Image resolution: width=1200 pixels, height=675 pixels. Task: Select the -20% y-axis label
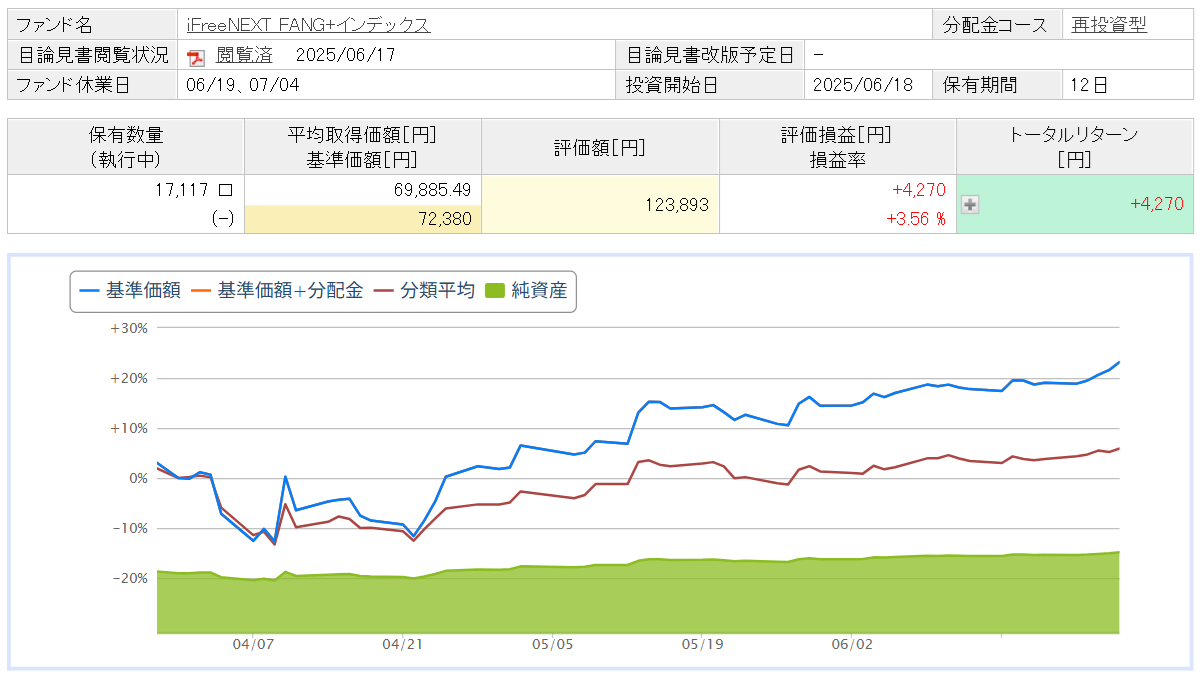[x=130, y=578]
